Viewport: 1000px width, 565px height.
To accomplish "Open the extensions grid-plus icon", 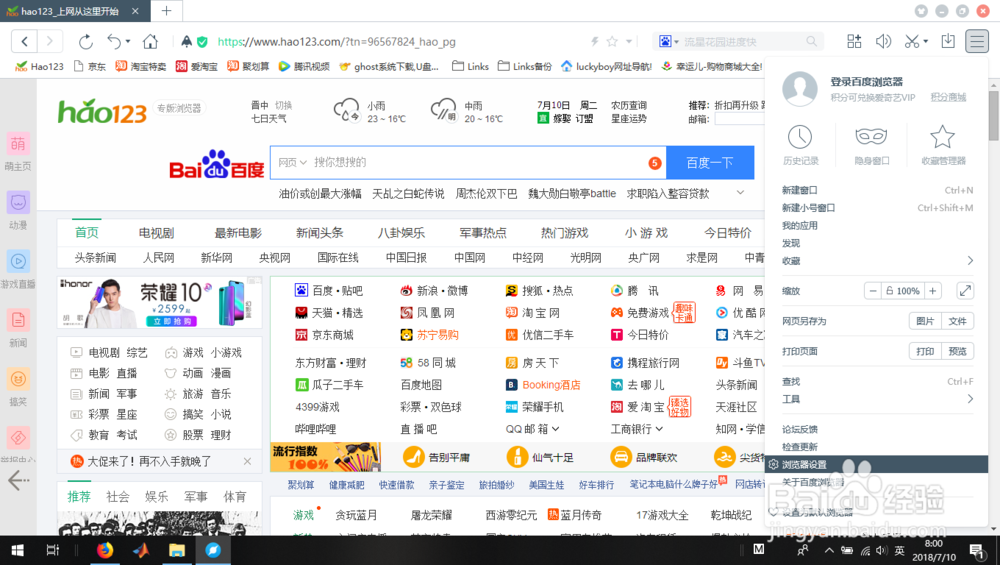I will coord(854,41).
